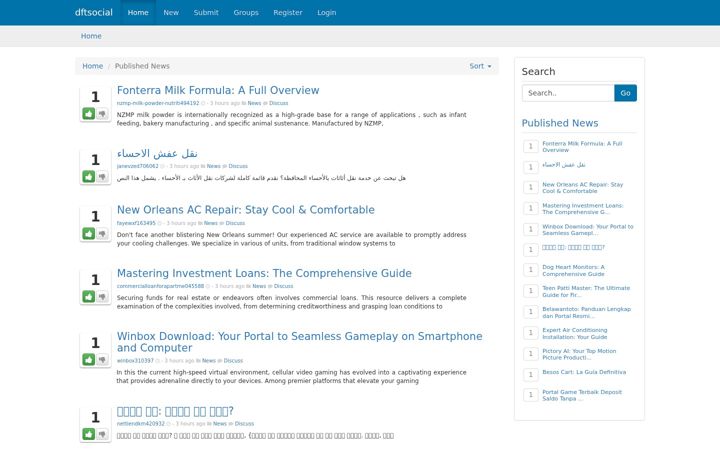Downvote the Winbox Download post

coord(102,360)
